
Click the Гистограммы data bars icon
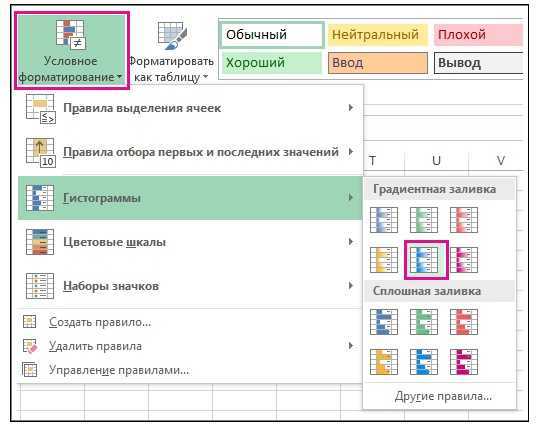tap(40, 198)
